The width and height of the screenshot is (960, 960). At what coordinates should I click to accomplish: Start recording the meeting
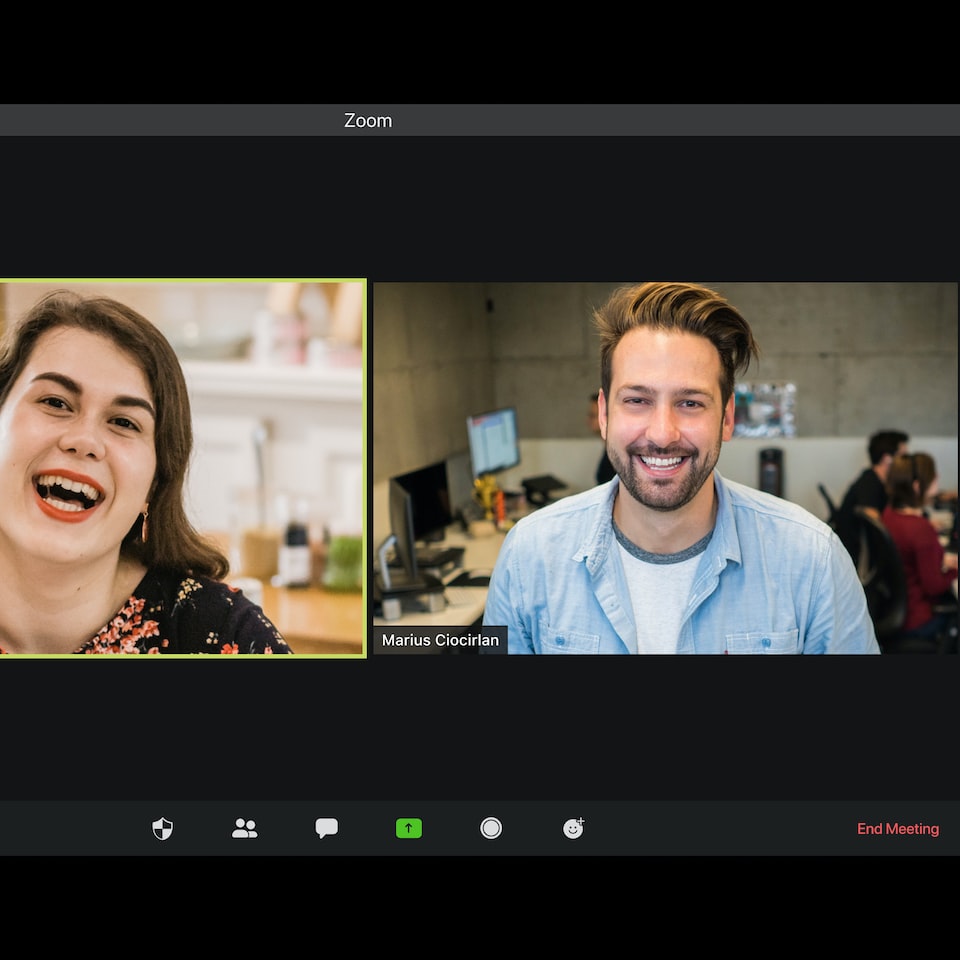click(x=491, y=828)
